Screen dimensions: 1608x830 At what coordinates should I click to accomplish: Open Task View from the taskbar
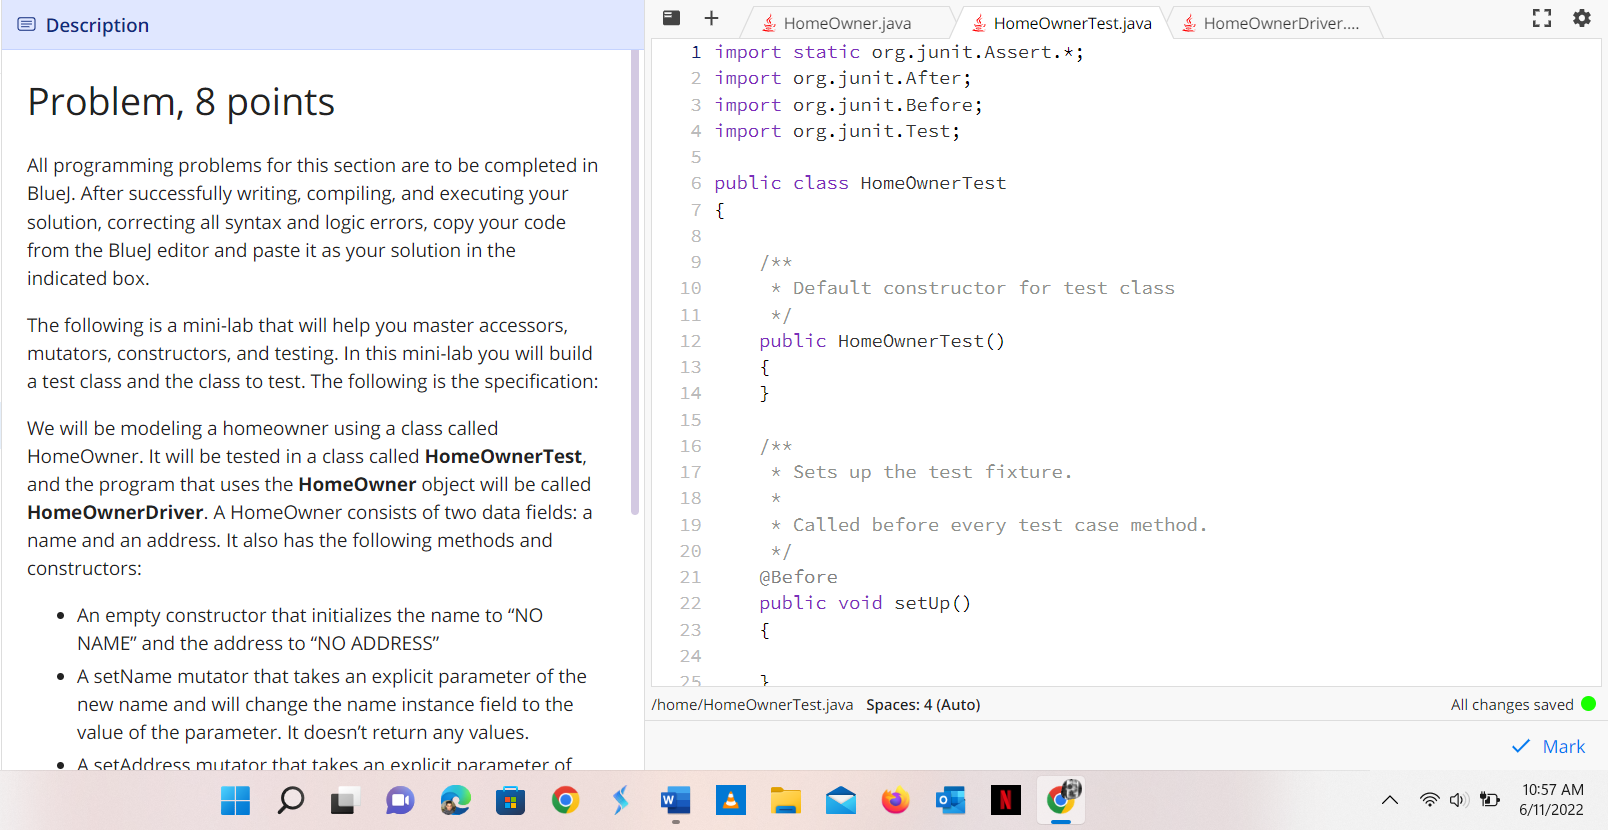344,801
